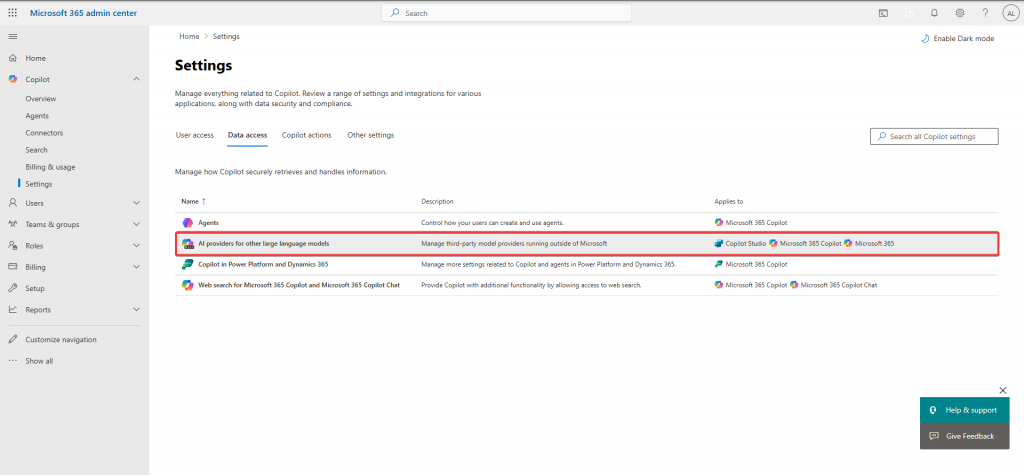The width and height of the screenshot is (1024, 476).
Task: Click the Roles icon in sidebar
Action: [12, 246]
